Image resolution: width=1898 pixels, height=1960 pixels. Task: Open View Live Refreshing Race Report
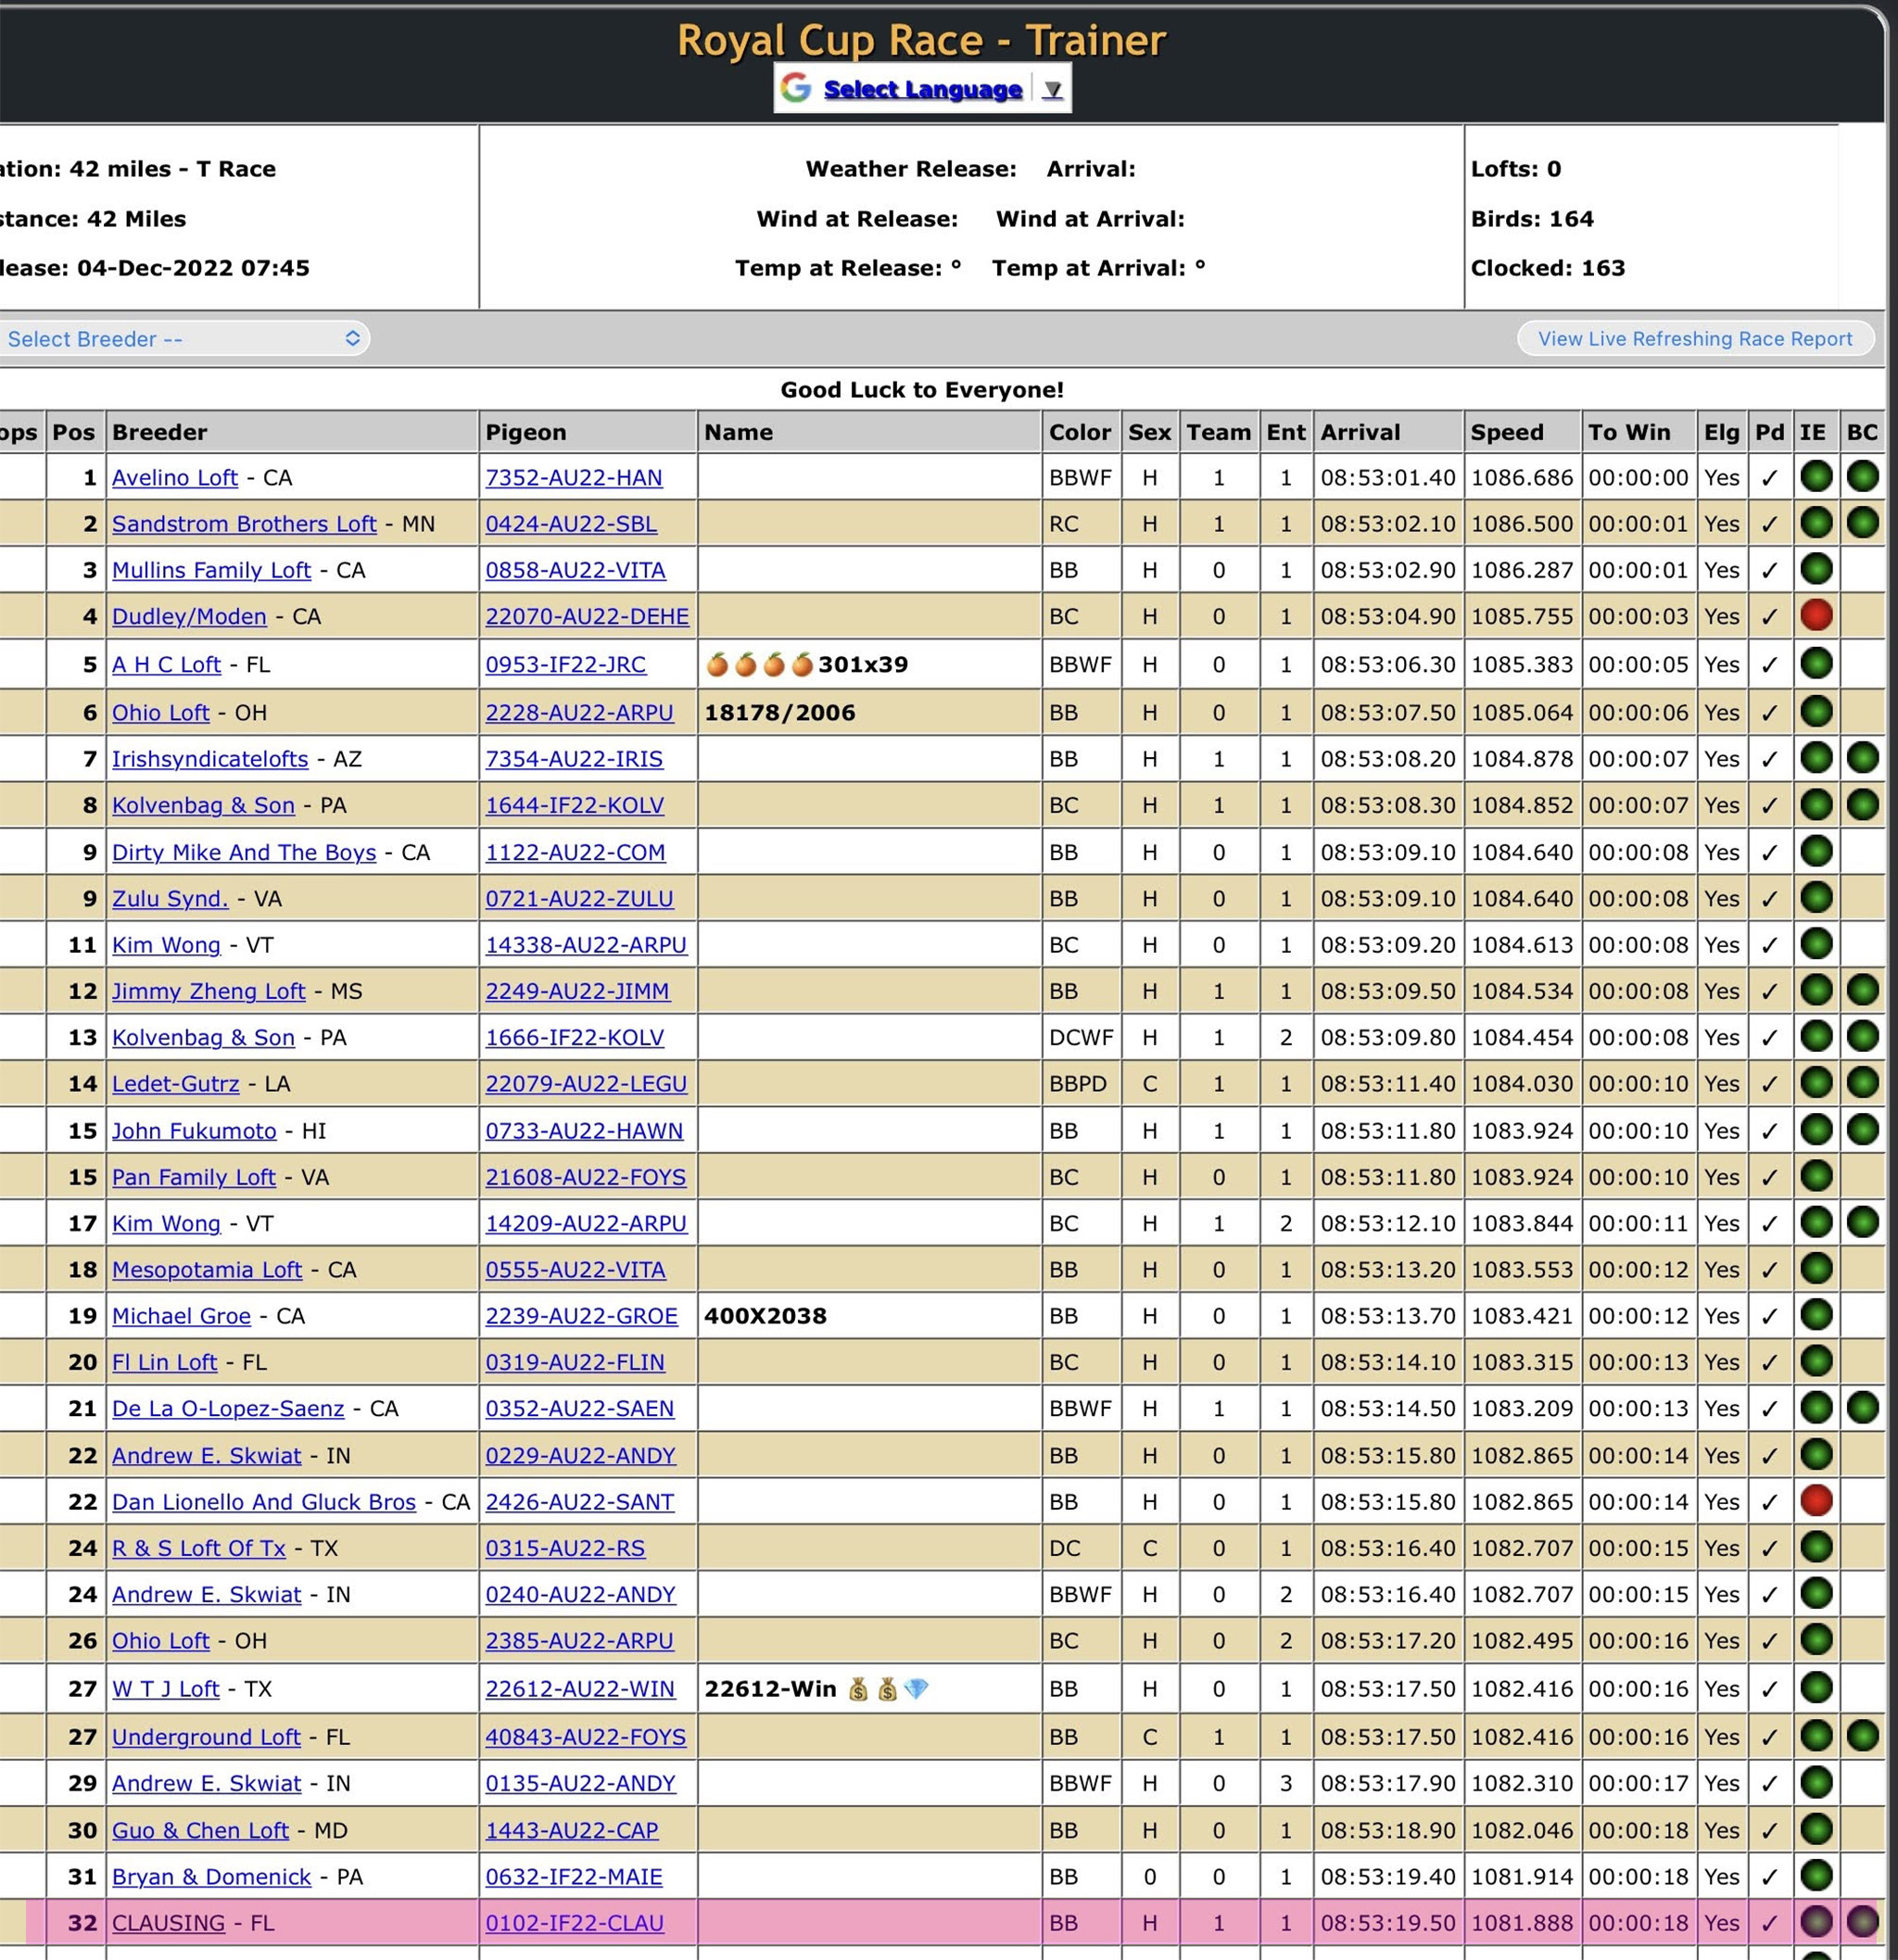(1695, 339)
